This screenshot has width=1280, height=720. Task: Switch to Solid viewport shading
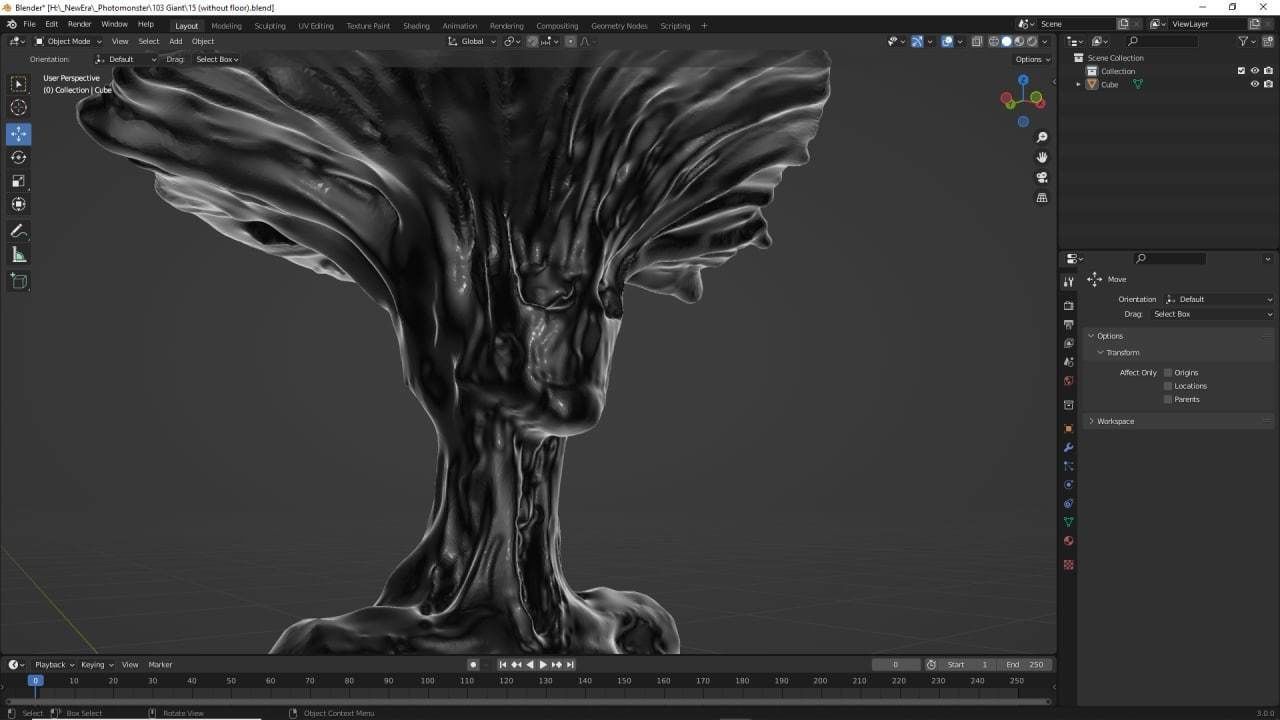coord(1006,41)
